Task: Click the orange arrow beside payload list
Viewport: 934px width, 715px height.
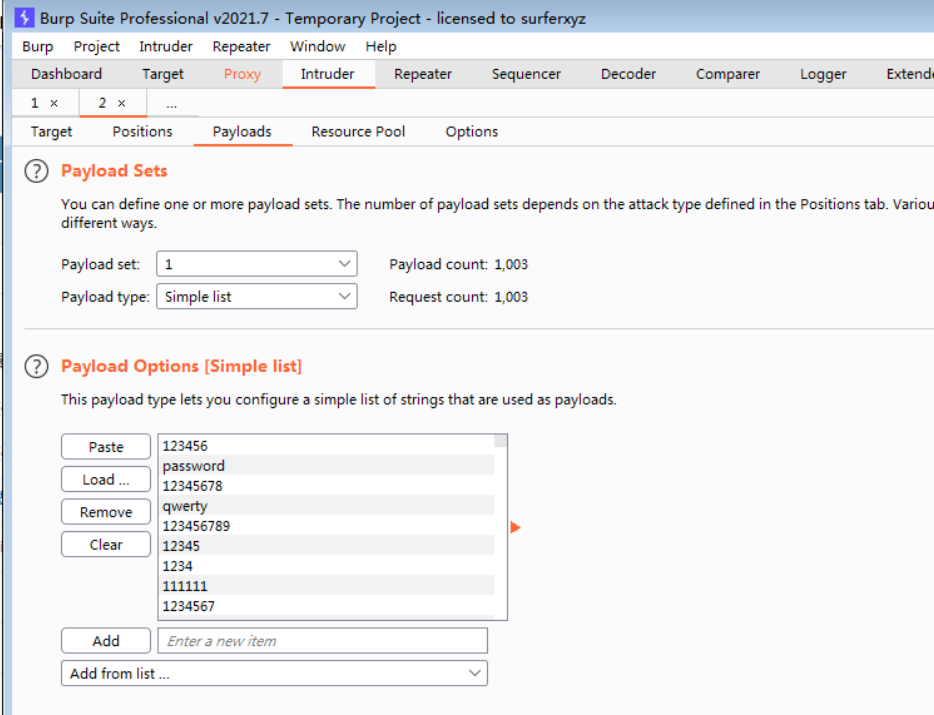Action: [515, 527]
